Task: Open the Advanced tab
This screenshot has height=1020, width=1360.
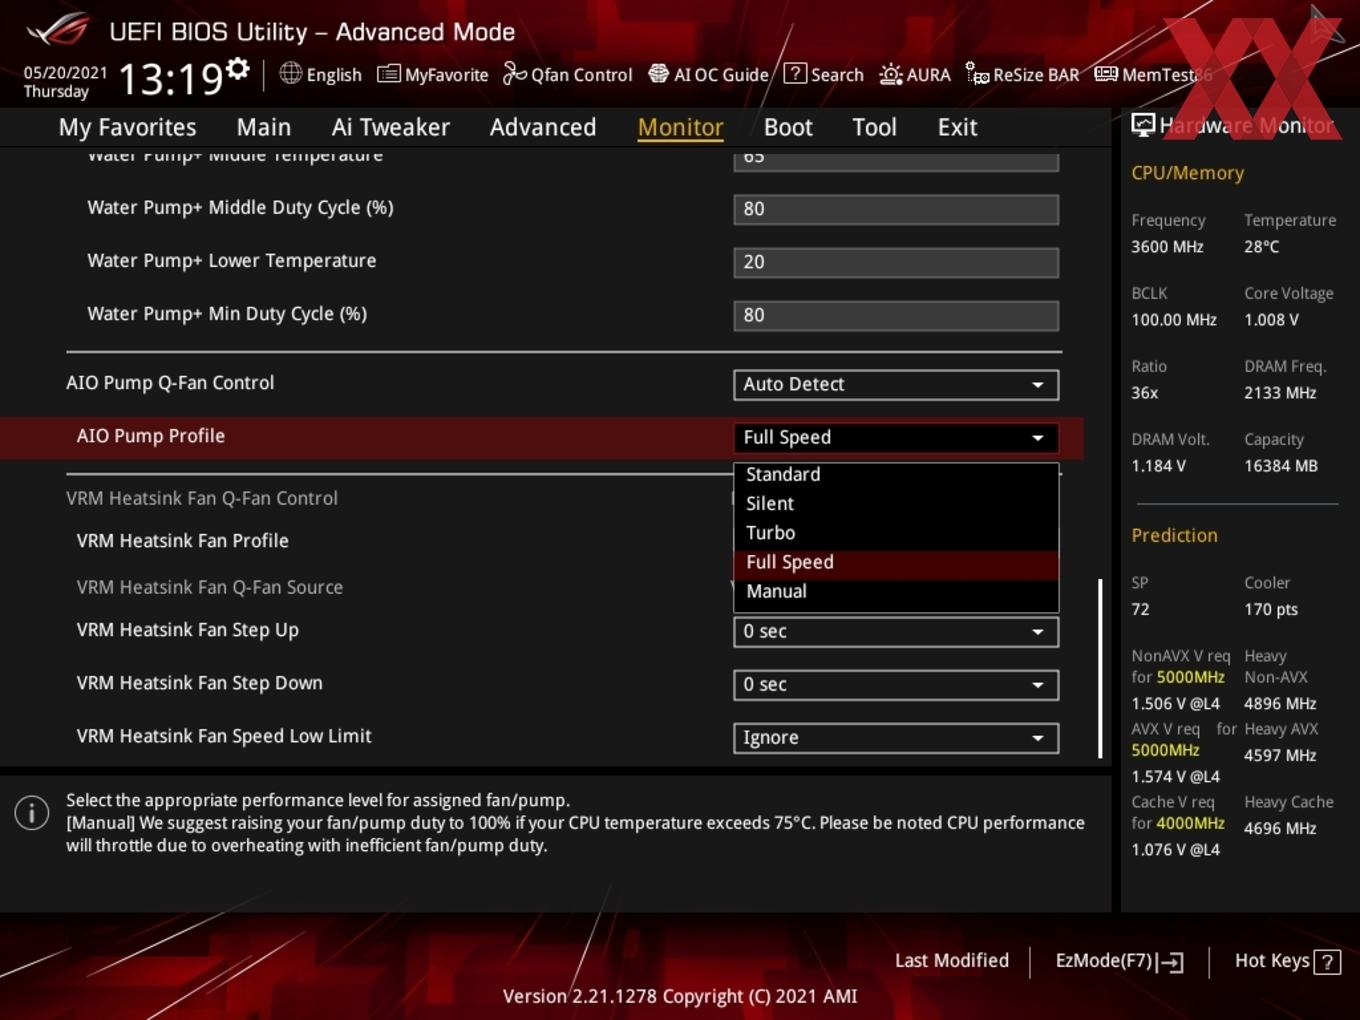Action: click(x=543, y=127)
